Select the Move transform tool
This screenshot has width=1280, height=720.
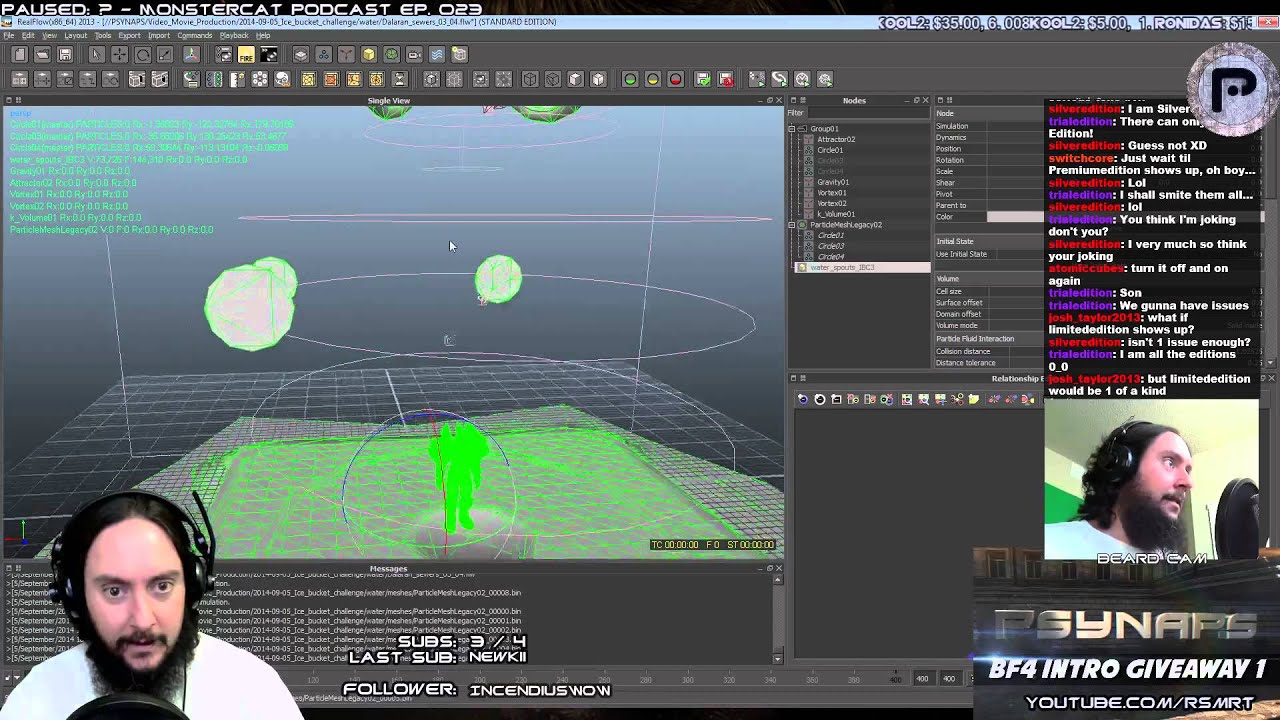click(119, 55)
